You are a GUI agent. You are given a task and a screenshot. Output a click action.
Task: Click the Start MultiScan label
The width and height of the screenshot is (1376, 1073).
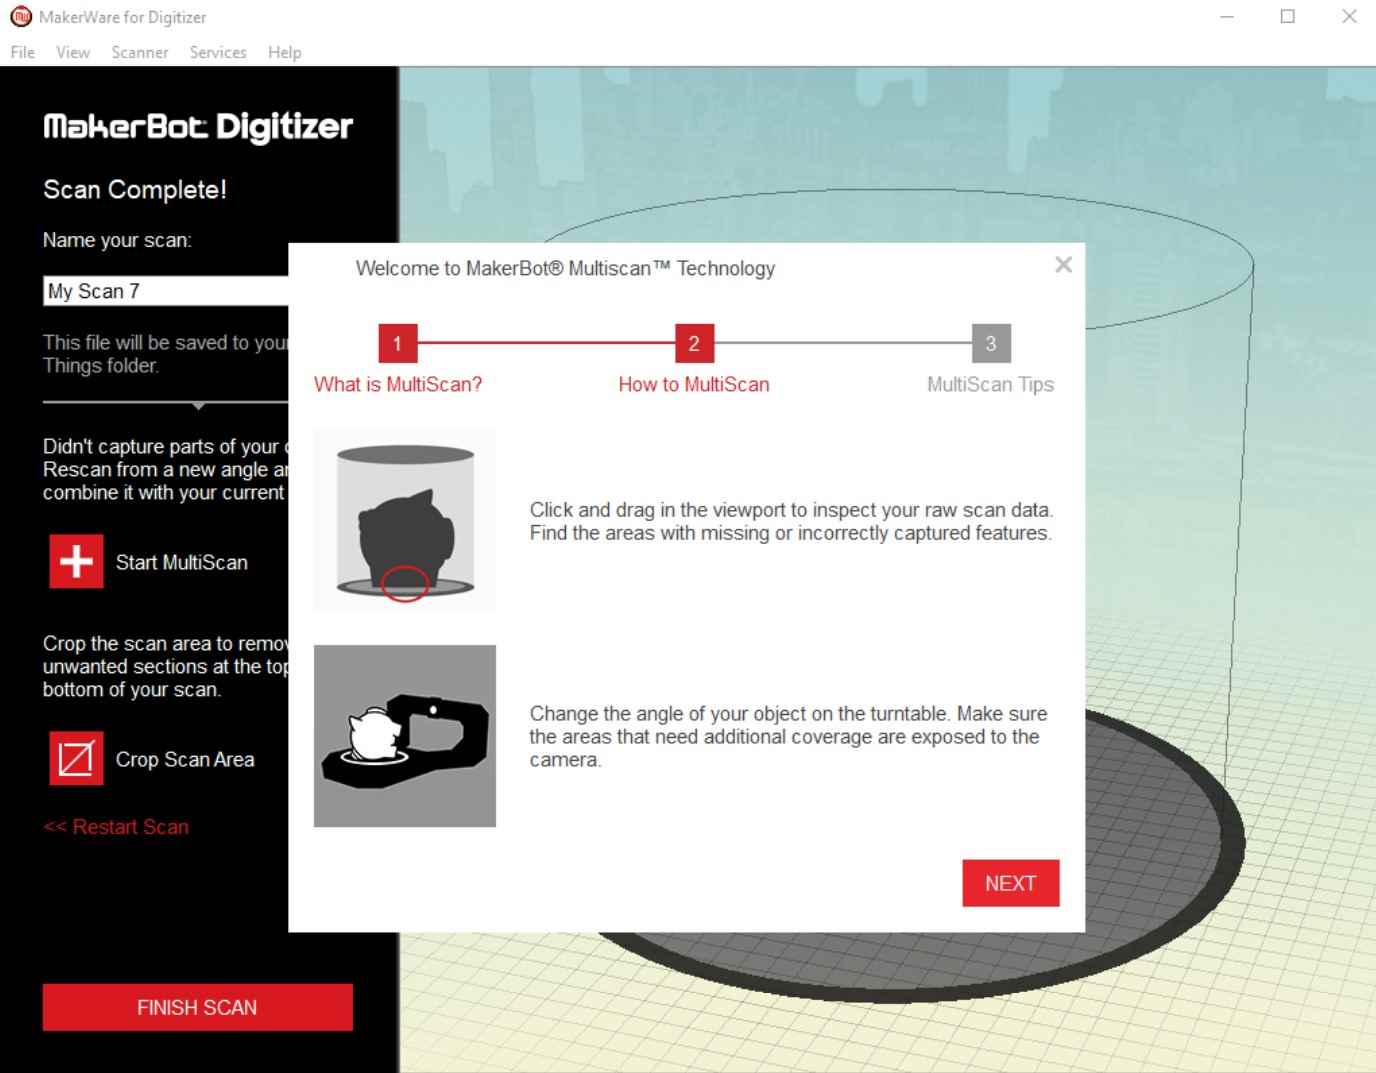182,562
